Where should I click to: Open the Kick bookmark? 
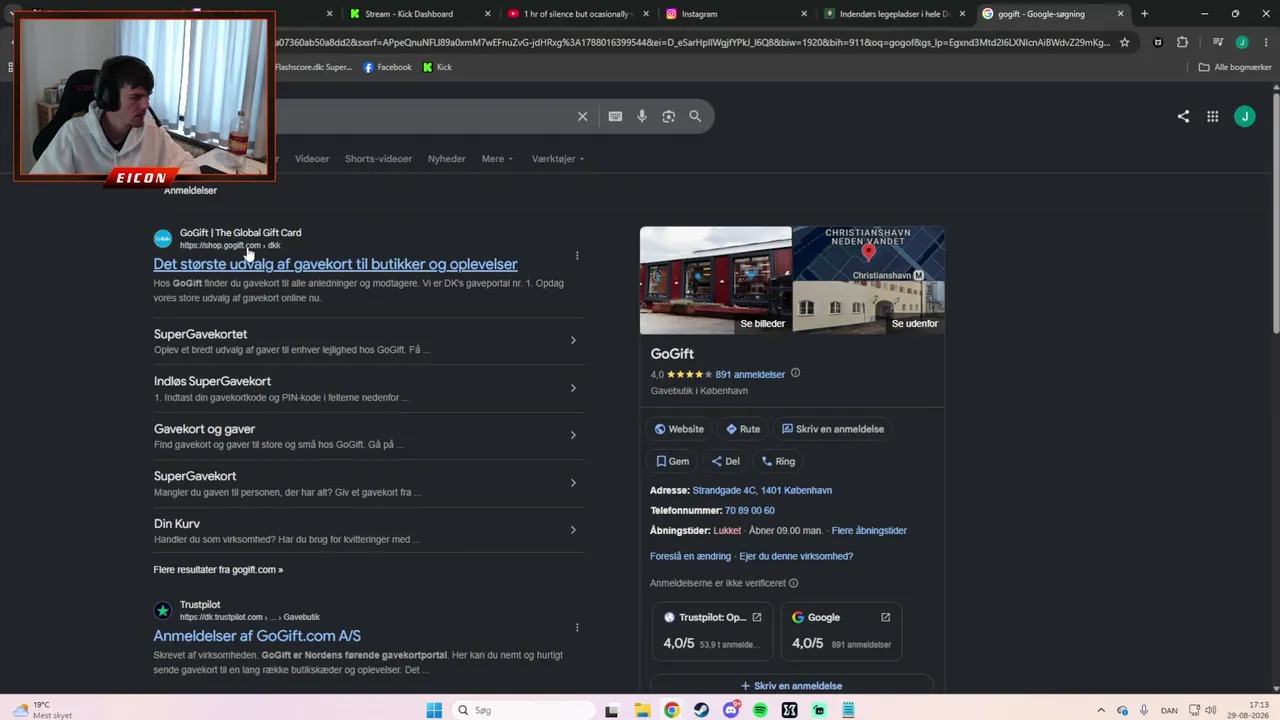437,67
